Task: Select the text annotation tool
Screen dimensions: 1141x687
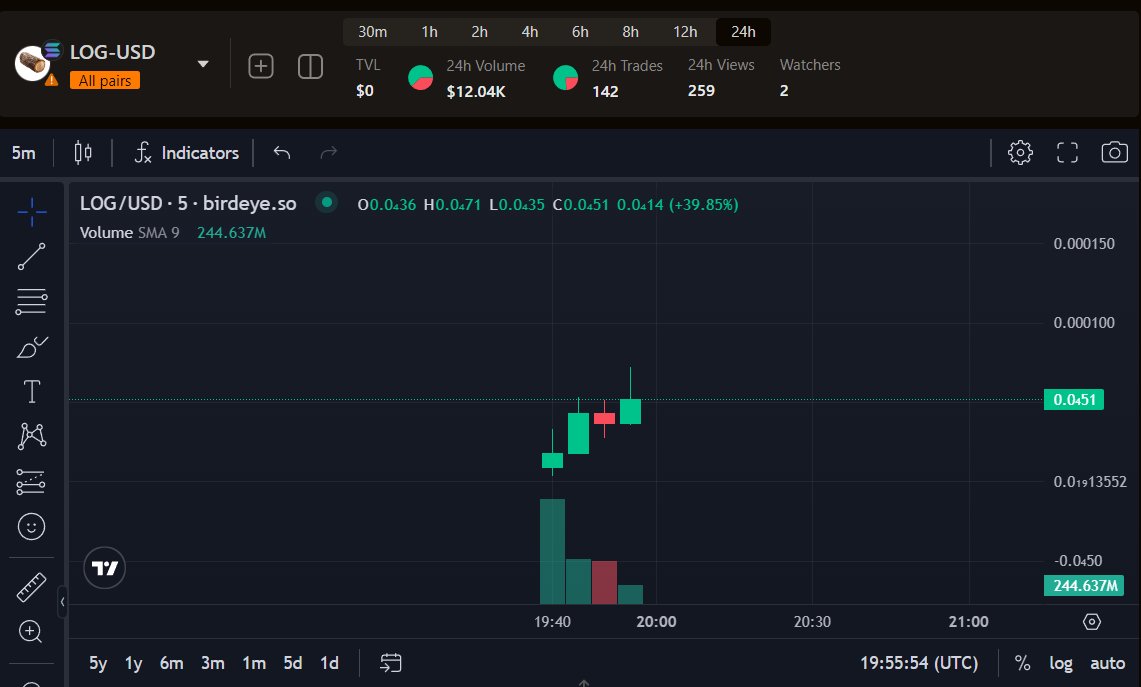Action: 30,391
